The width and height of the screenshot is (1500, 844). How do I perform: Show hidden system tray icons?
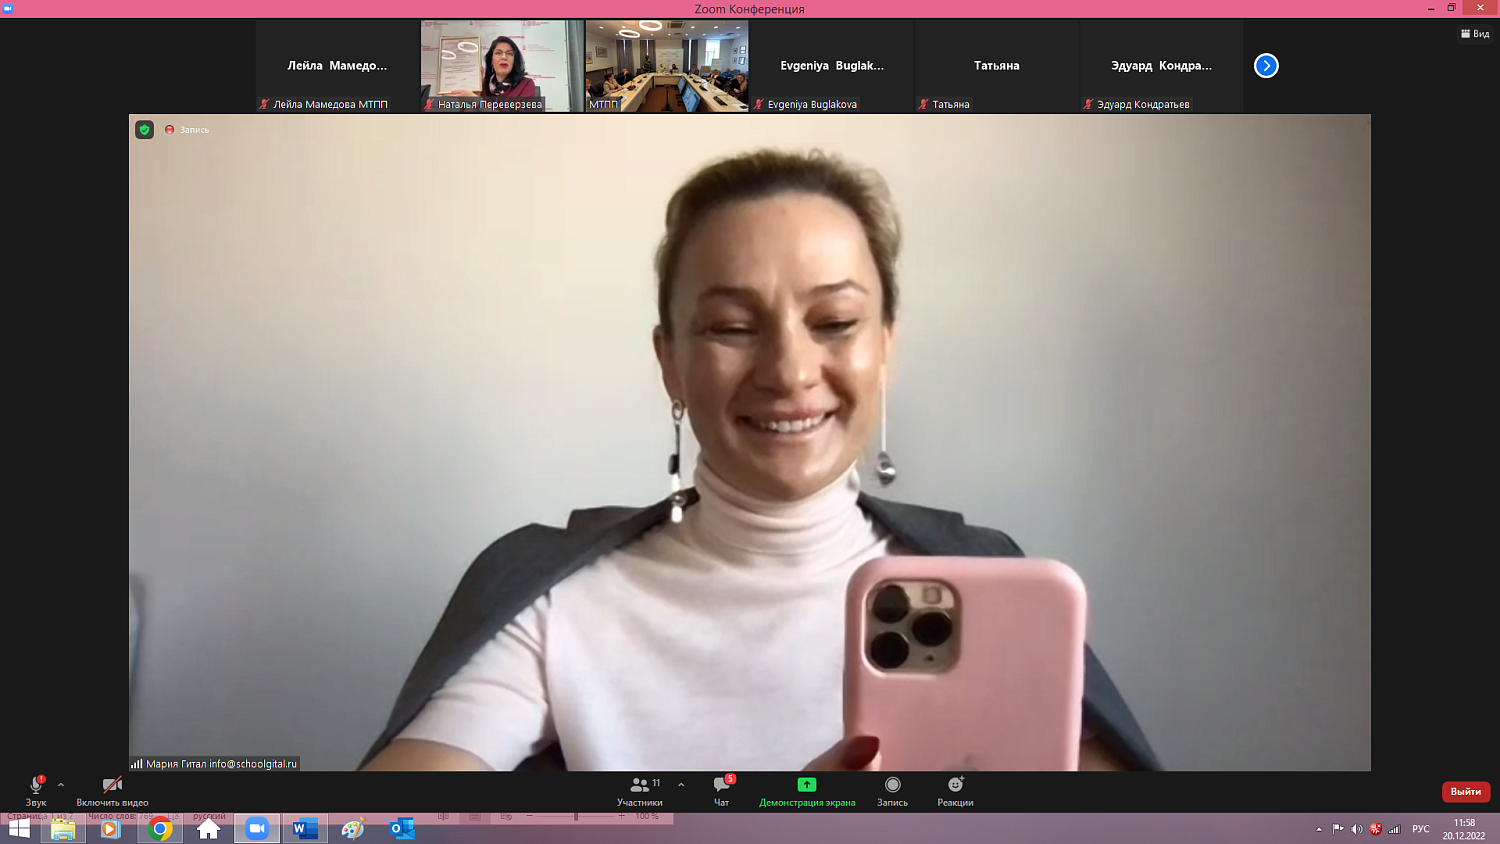(x=1319, y=829)
